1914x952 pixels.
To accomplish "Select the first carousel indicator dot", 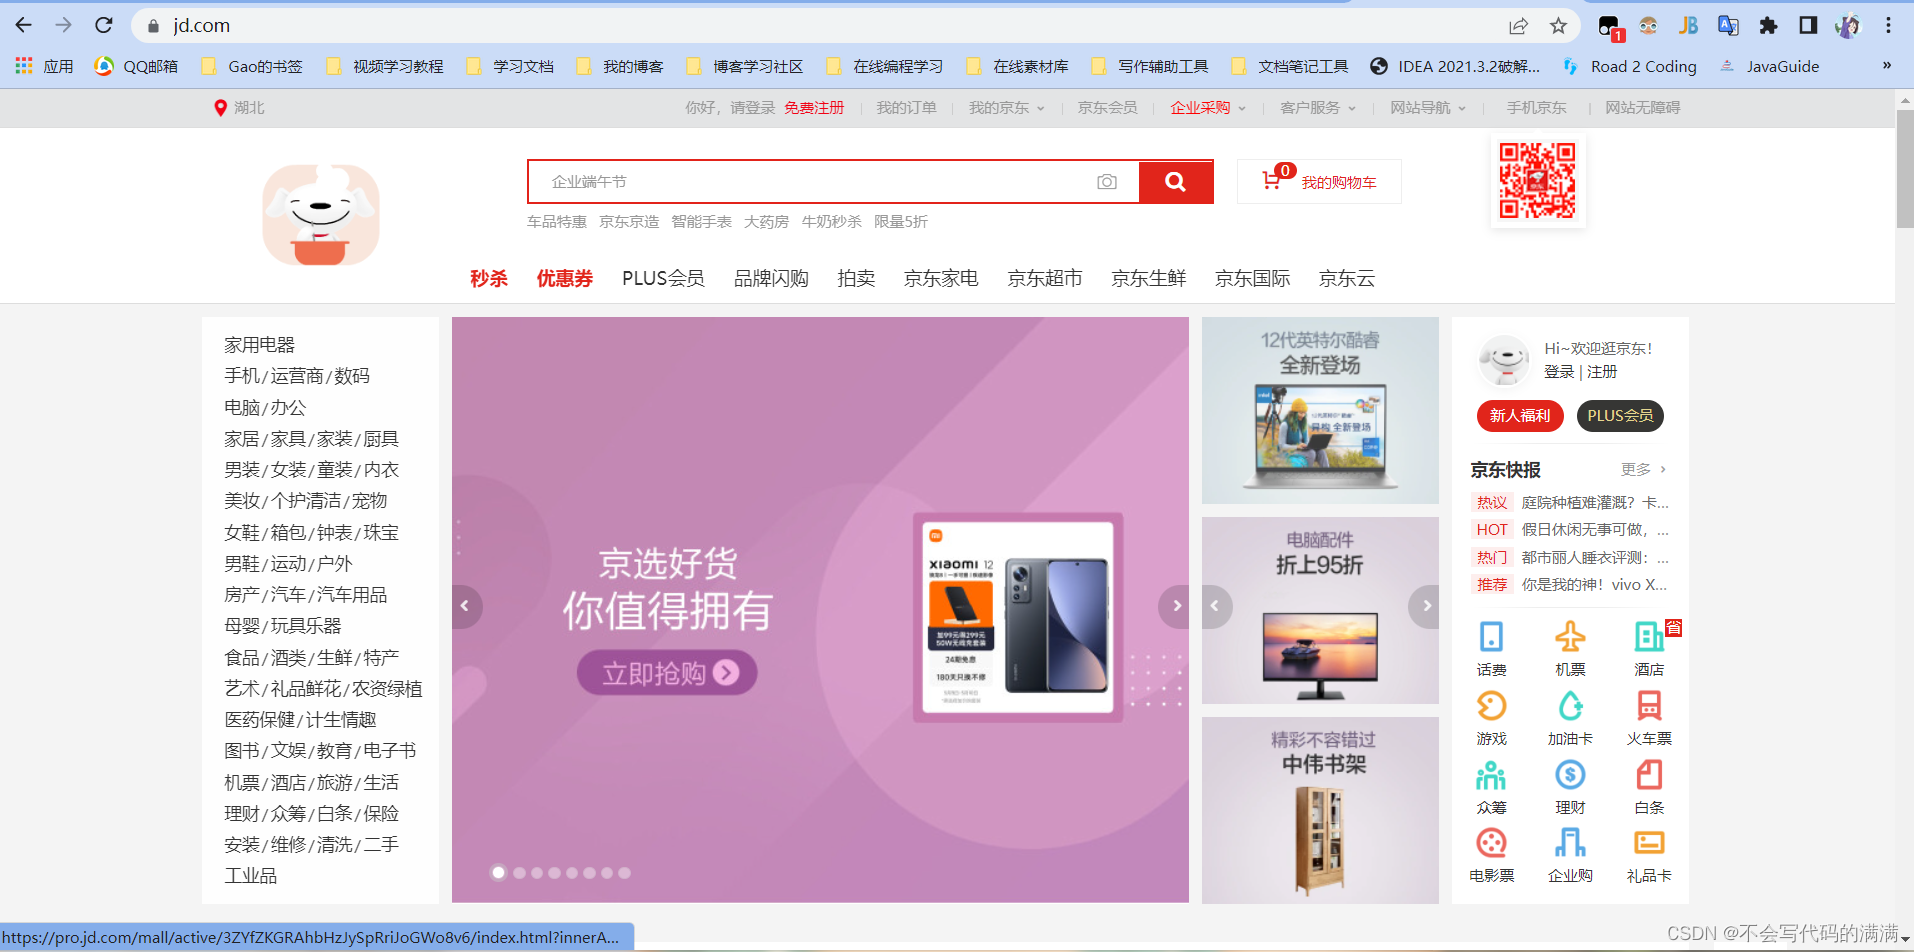I will tap(498, 873).
